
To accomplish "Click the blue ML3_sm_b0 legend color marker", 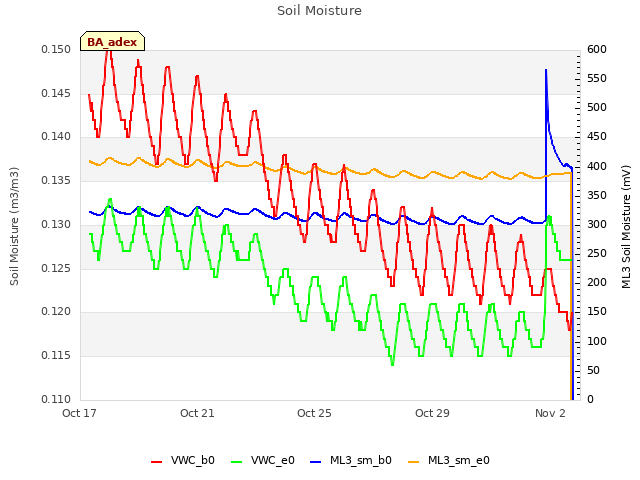I will tap(316, 462).
